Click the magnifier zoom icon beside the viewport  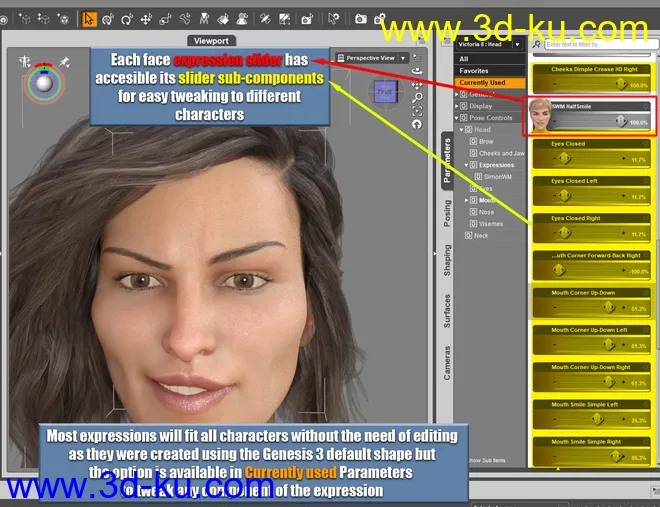(416, 98)
